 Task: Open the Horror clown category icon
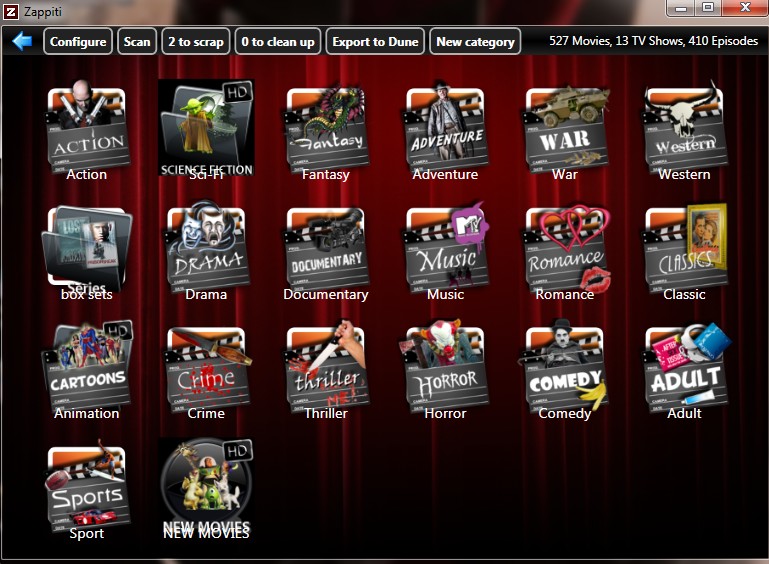445,368
